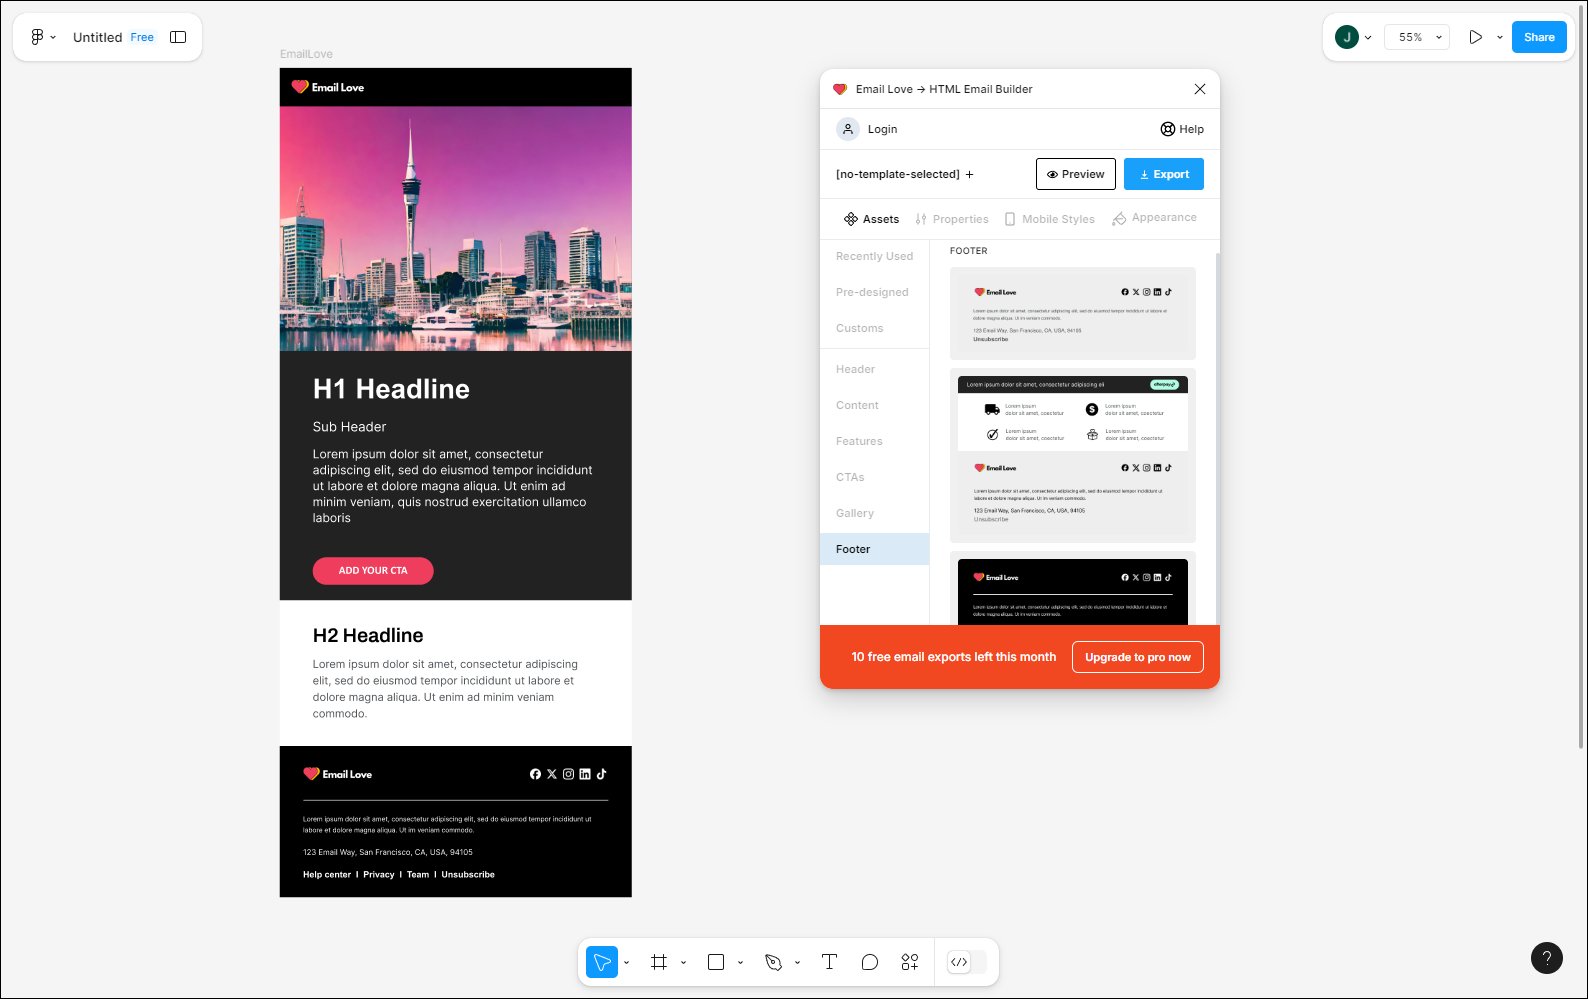This screenshot has width=1588, height=999.
Task: Choose the light gray footer thumbnail
Action: coord(1073,313)
